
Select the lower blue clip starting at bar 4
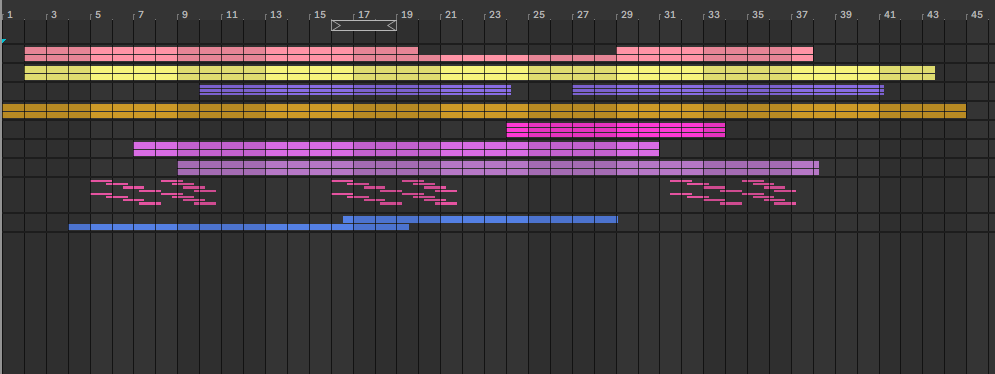pos(239,227)
